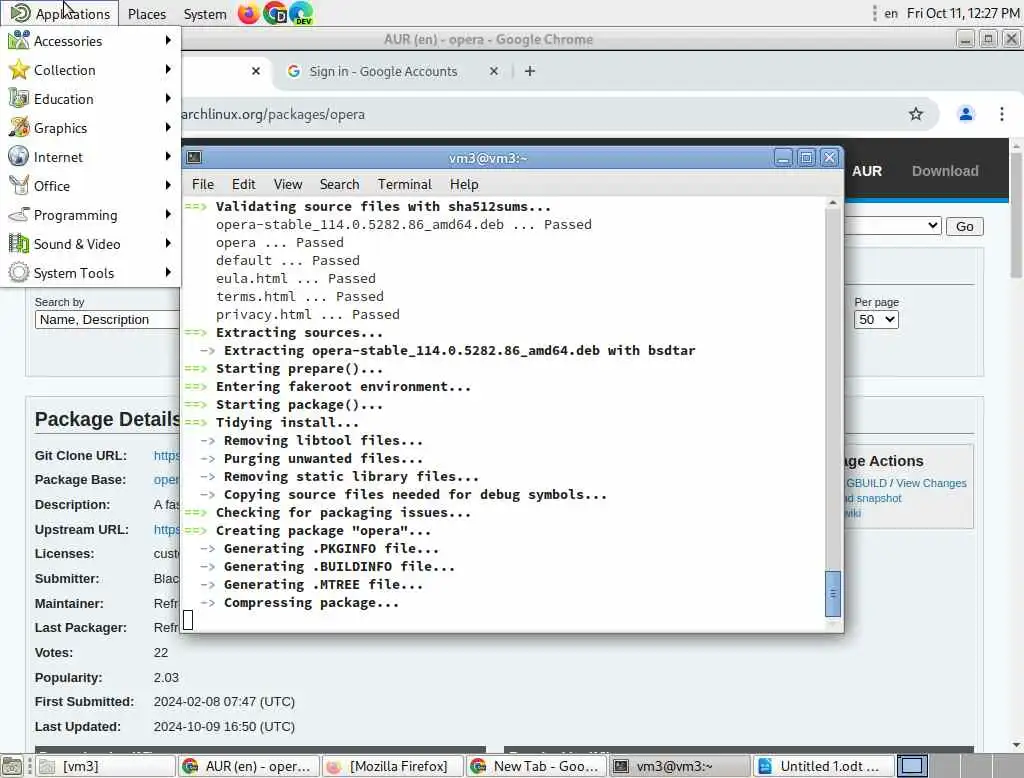Click the en keyboard layout indicator
Image resolution: width=1024 pixels, height=778 pixels.
coord(891,13)
